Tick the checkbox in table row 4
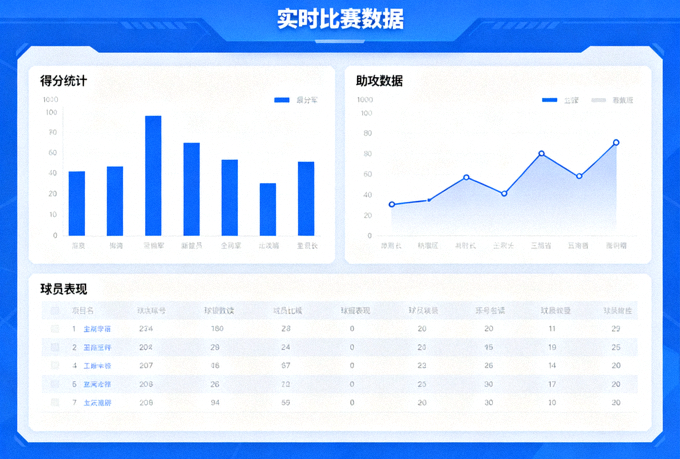This screenshot has width=680, height=459. (55, 365)
